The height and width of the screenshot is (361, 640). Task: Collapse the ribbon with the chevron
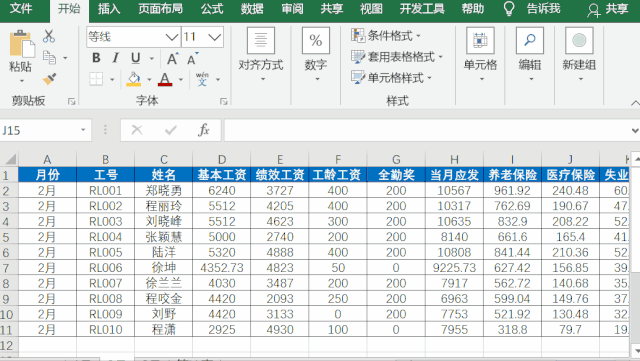click(635, 103)
